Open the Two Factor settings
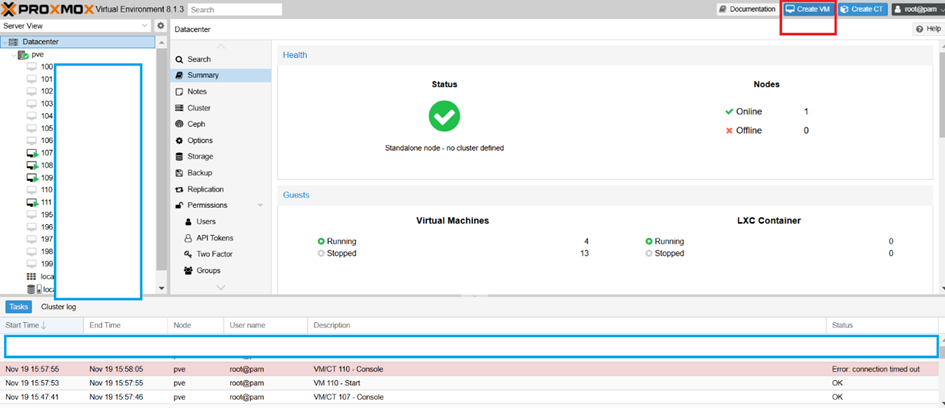Screen dimensions: 945x408 214,254
